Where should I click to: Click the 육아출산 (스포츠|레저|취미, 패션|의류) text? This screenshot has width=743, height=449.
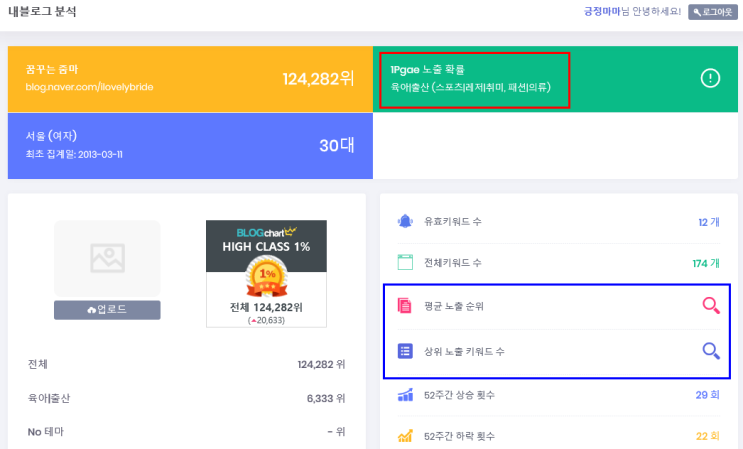[x=471, y=87]
